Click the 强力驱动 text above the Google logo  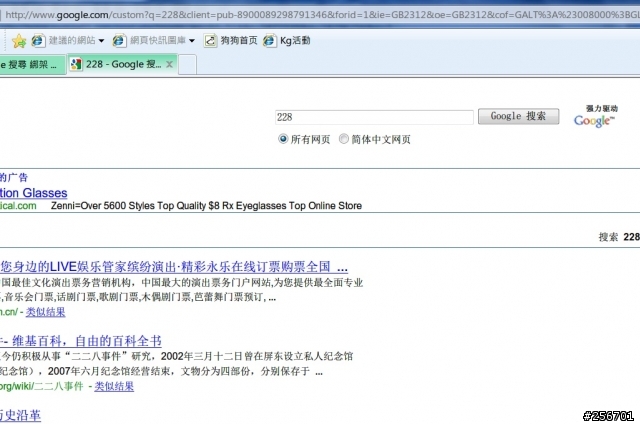pos(602,109)
